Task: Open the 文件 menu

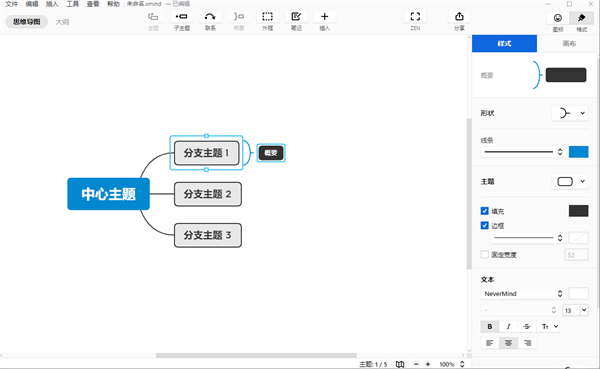Action: pos(11,4)
